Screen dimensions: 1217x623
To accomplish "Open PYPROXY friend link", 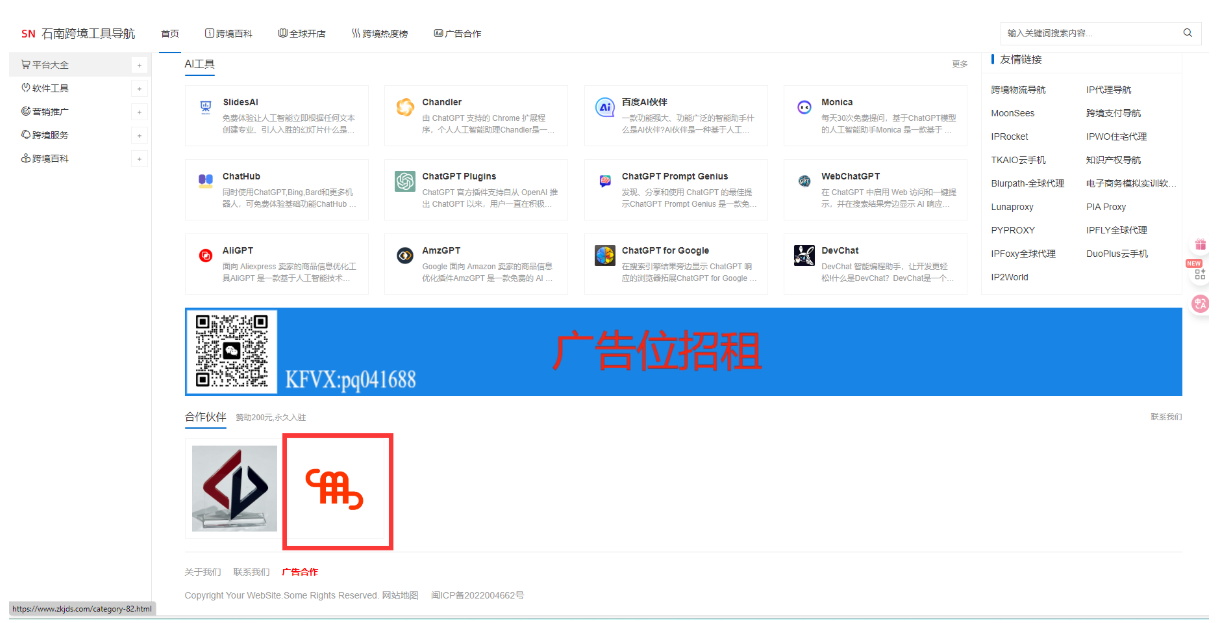I will coord(1013,231).
